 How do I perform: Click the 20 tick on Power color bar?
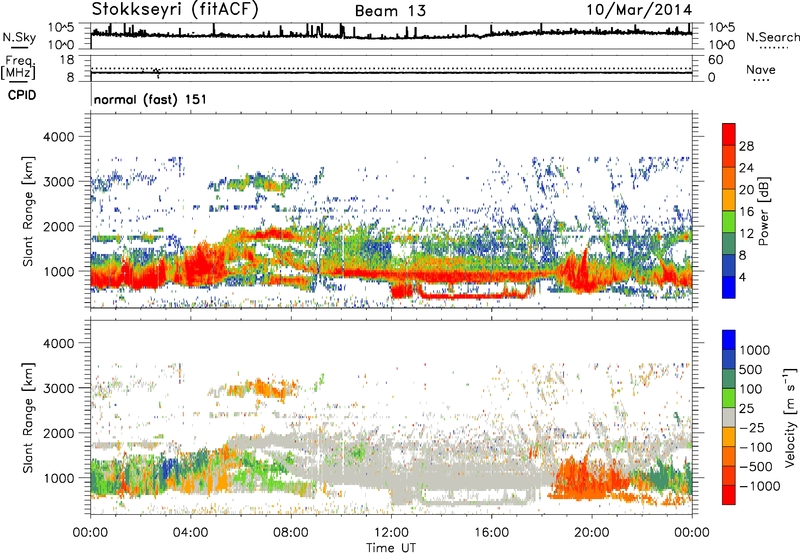click(x=746, y=190)
